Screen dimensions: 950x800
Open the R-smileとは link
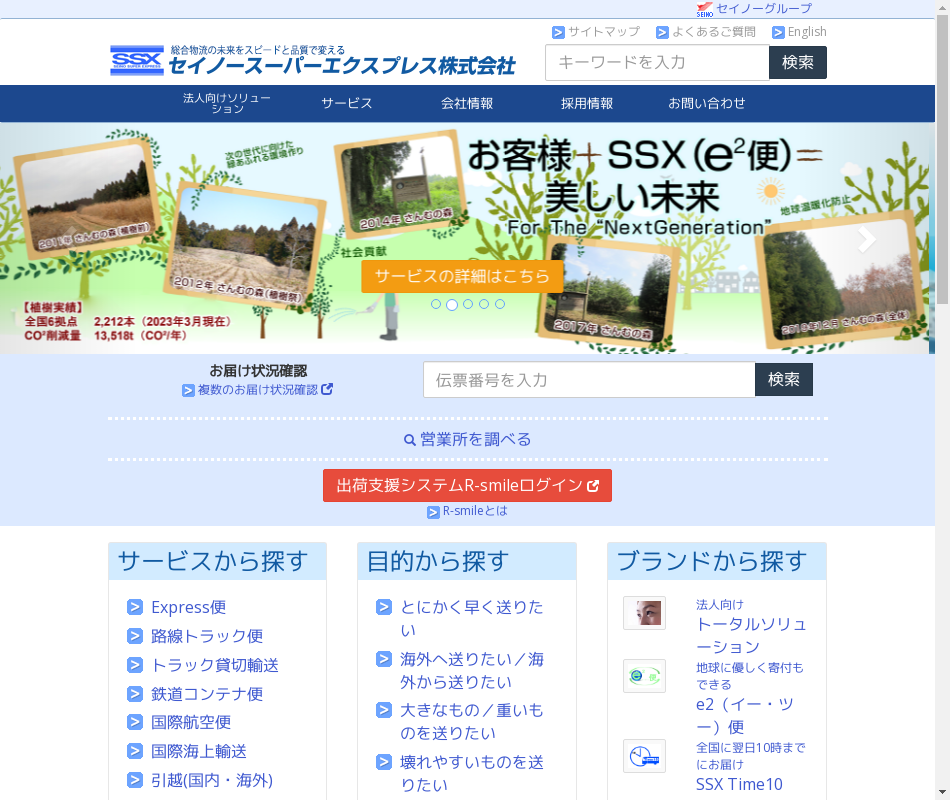[475, 512]
